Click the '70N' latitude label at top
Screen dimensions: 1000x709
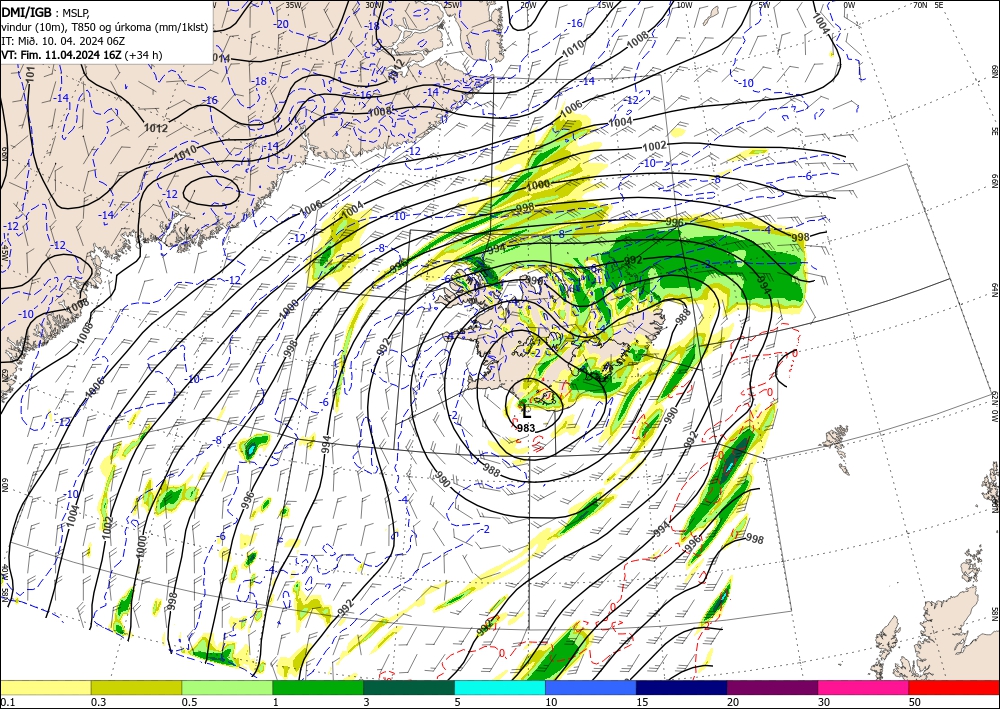[x=920, y=5]
